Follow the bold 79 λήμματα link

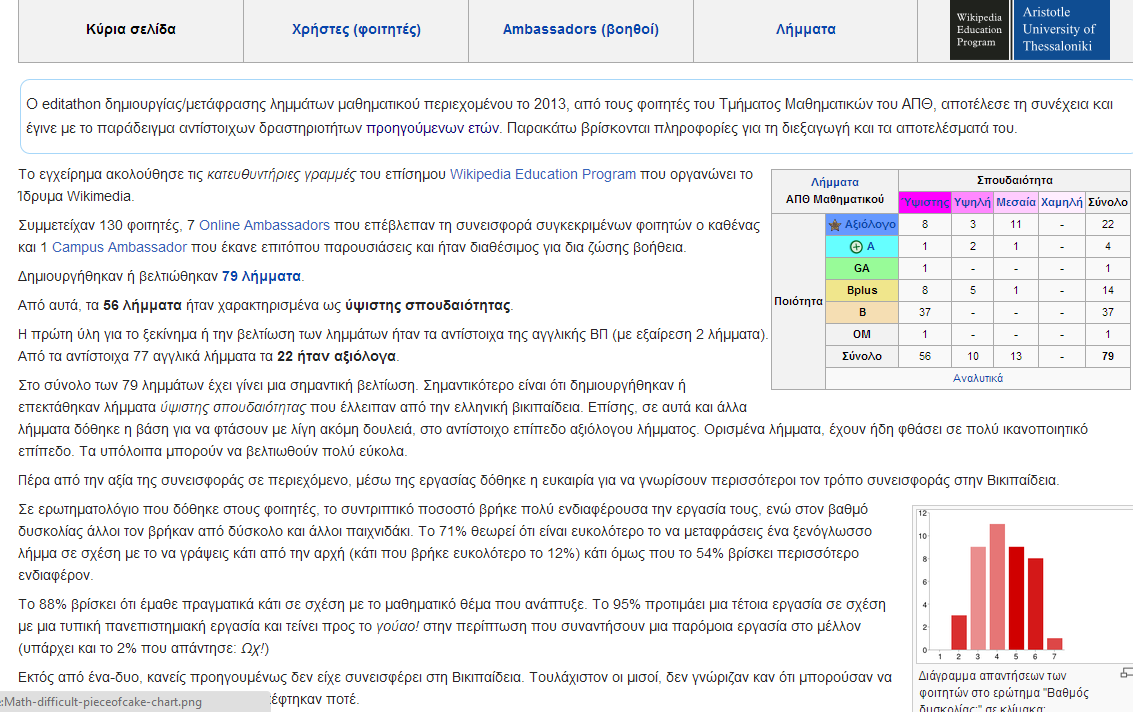[262, 276]
